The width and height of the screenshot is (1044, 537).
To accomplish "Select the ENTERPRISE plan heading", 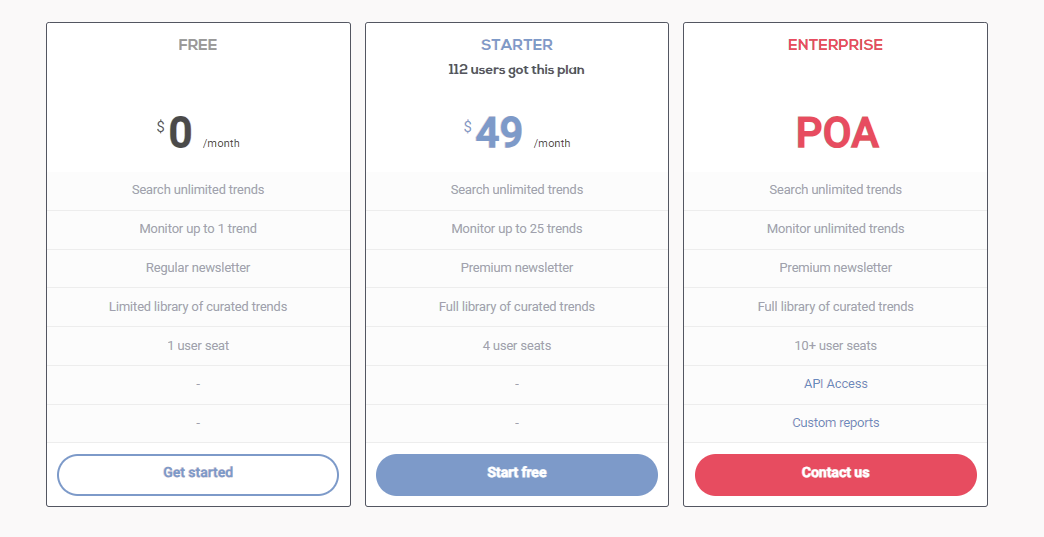I will pyautogui.click(x=836, y=45).
